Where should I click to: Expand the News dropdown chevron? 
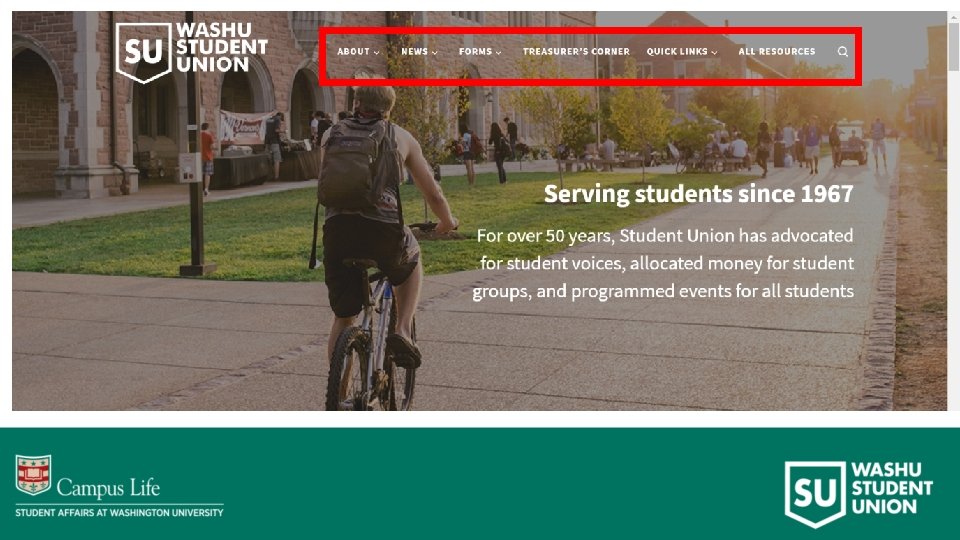435,53
